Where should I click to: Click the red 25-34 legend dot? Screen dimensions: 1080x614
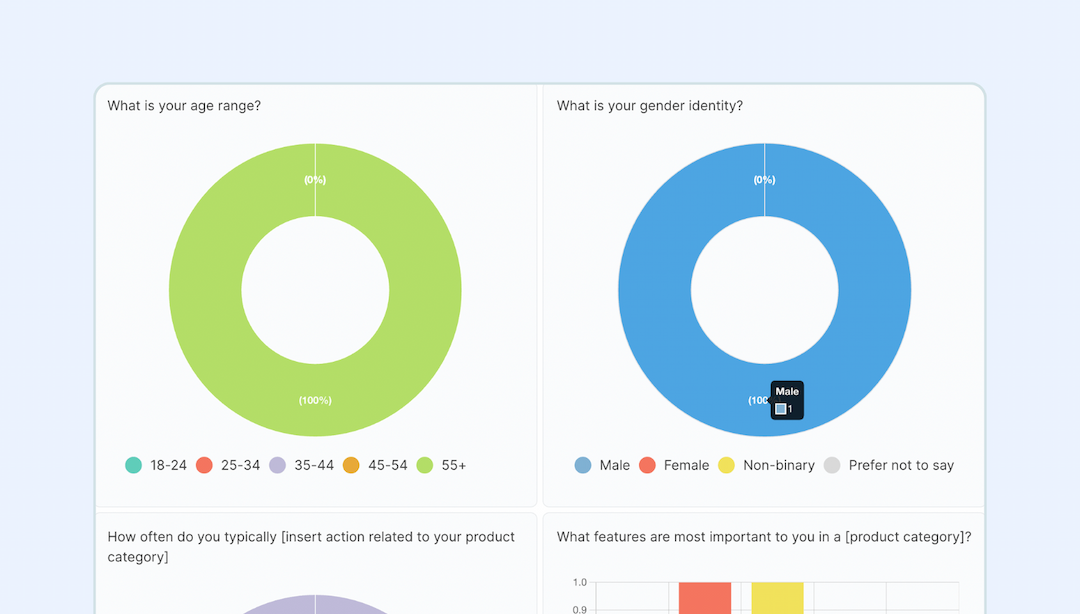205,465
